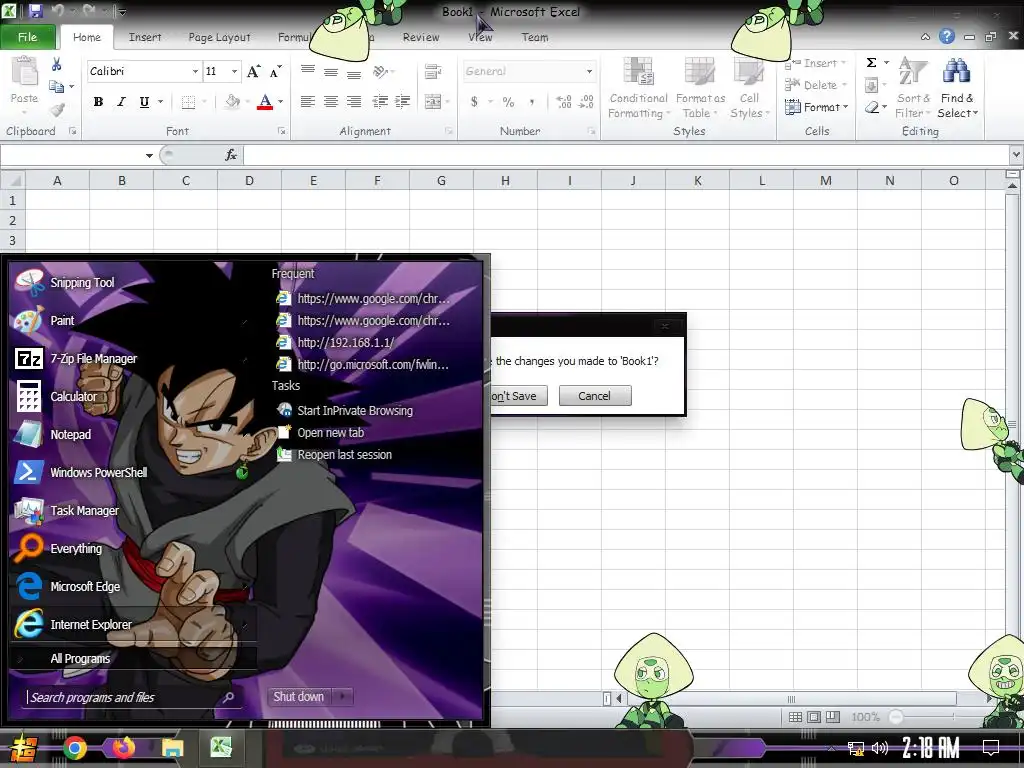Click the Format Painter brush
Image resolution: width=1024 pixels, height=768 pixels.
point(57,109)
